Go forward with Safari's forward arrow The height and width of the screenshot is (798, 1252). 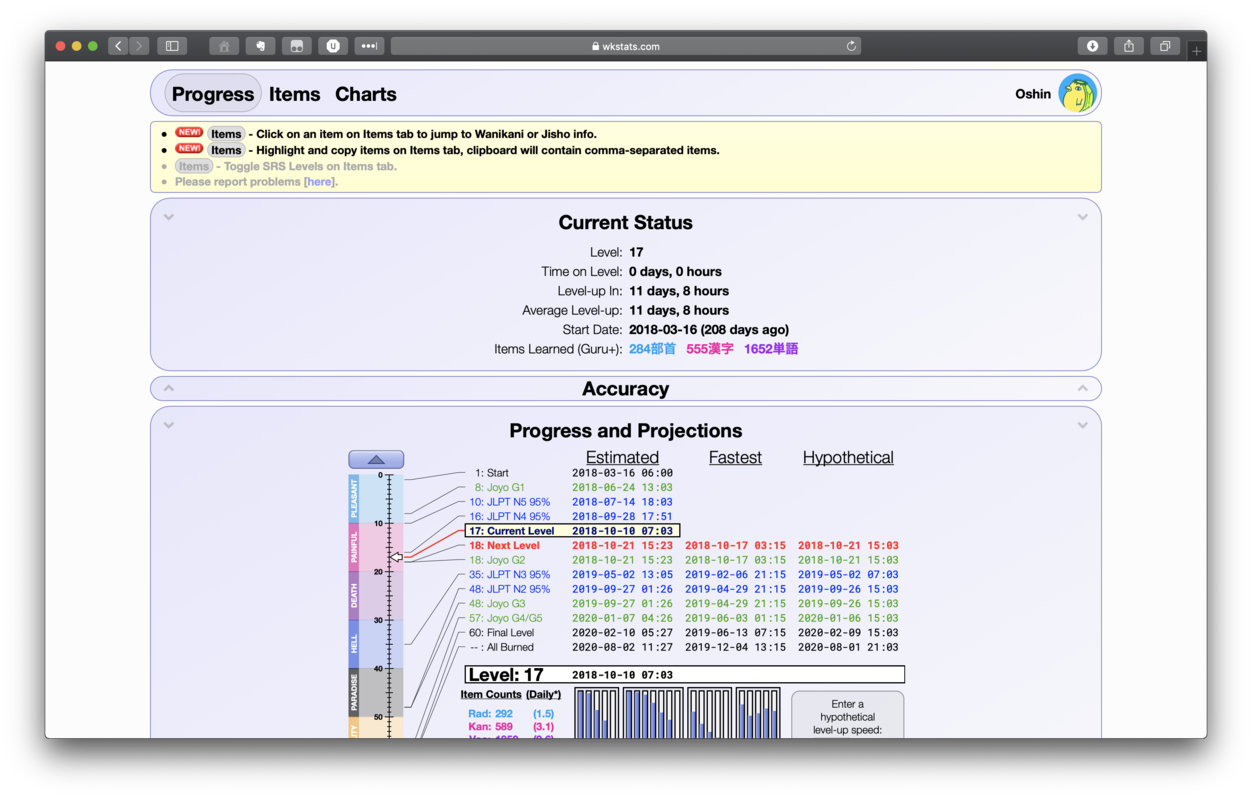pyautogui.click(x=139, y=46)
